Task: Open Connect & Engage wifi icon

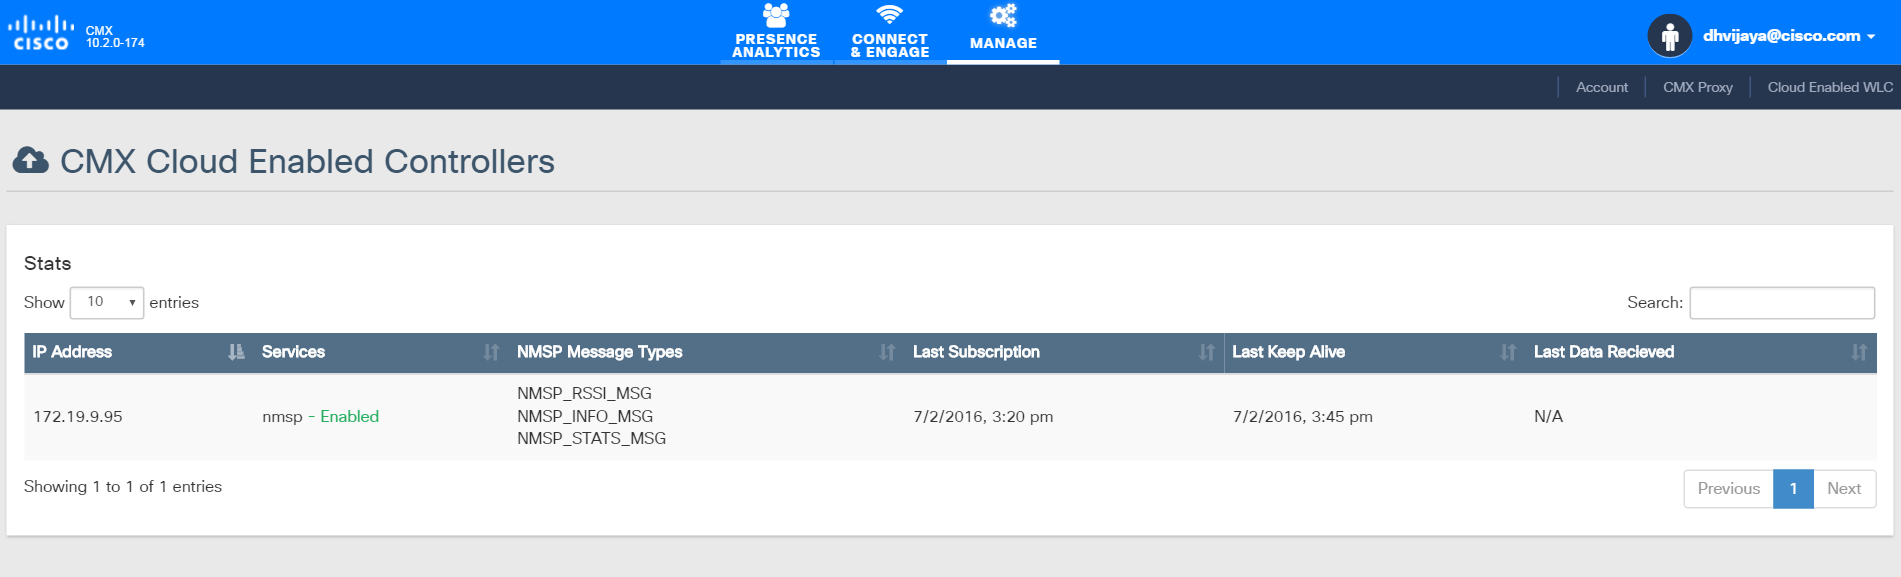Action: (x=889, y=14)
